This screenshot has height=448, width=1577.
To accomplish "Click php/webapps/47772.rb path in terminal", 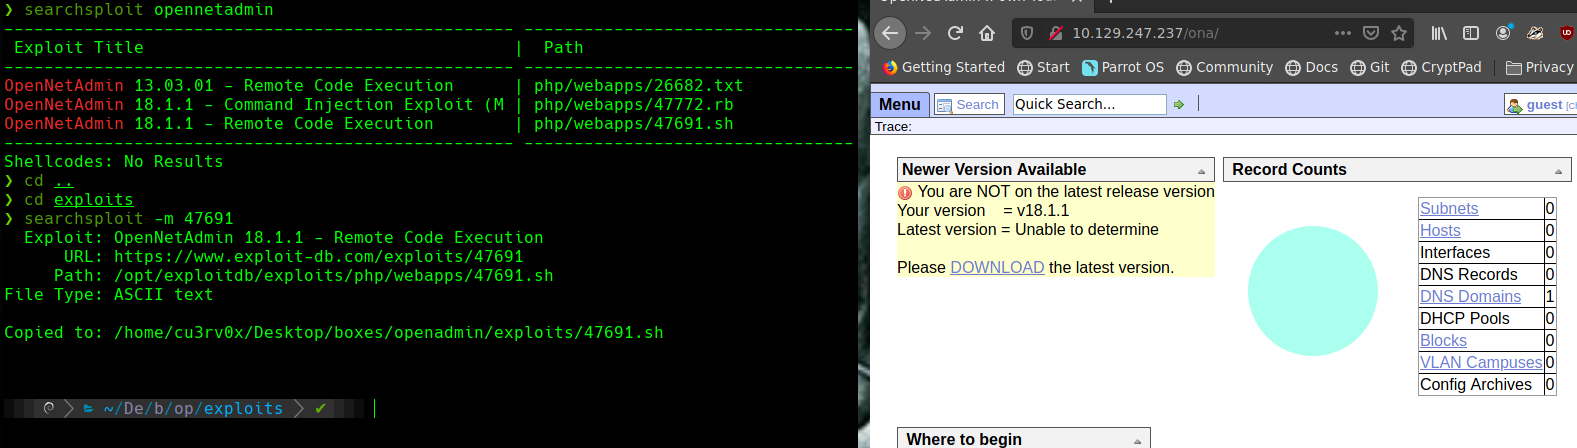I will click(x=634, y=104).
